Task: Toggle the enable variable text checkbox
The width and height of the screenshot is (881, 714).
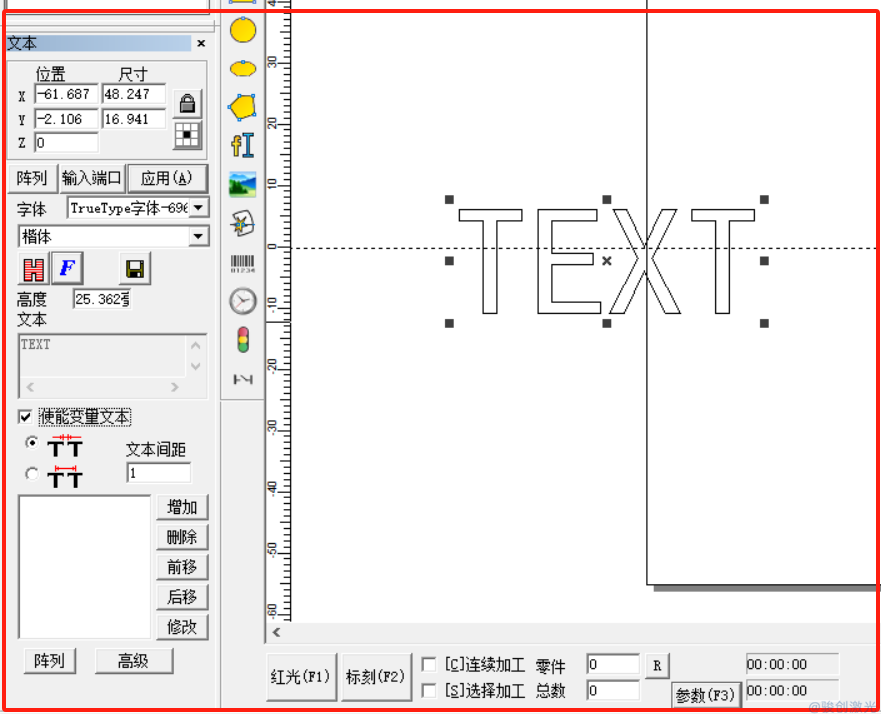Action: [25, 417]
